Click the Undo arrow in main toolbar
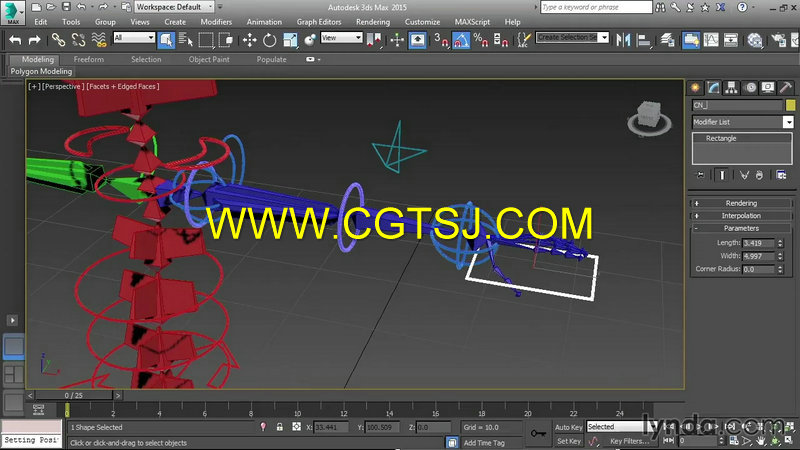Image resolution: width=800 pixels, height=450 pixels. click(15, 40)
